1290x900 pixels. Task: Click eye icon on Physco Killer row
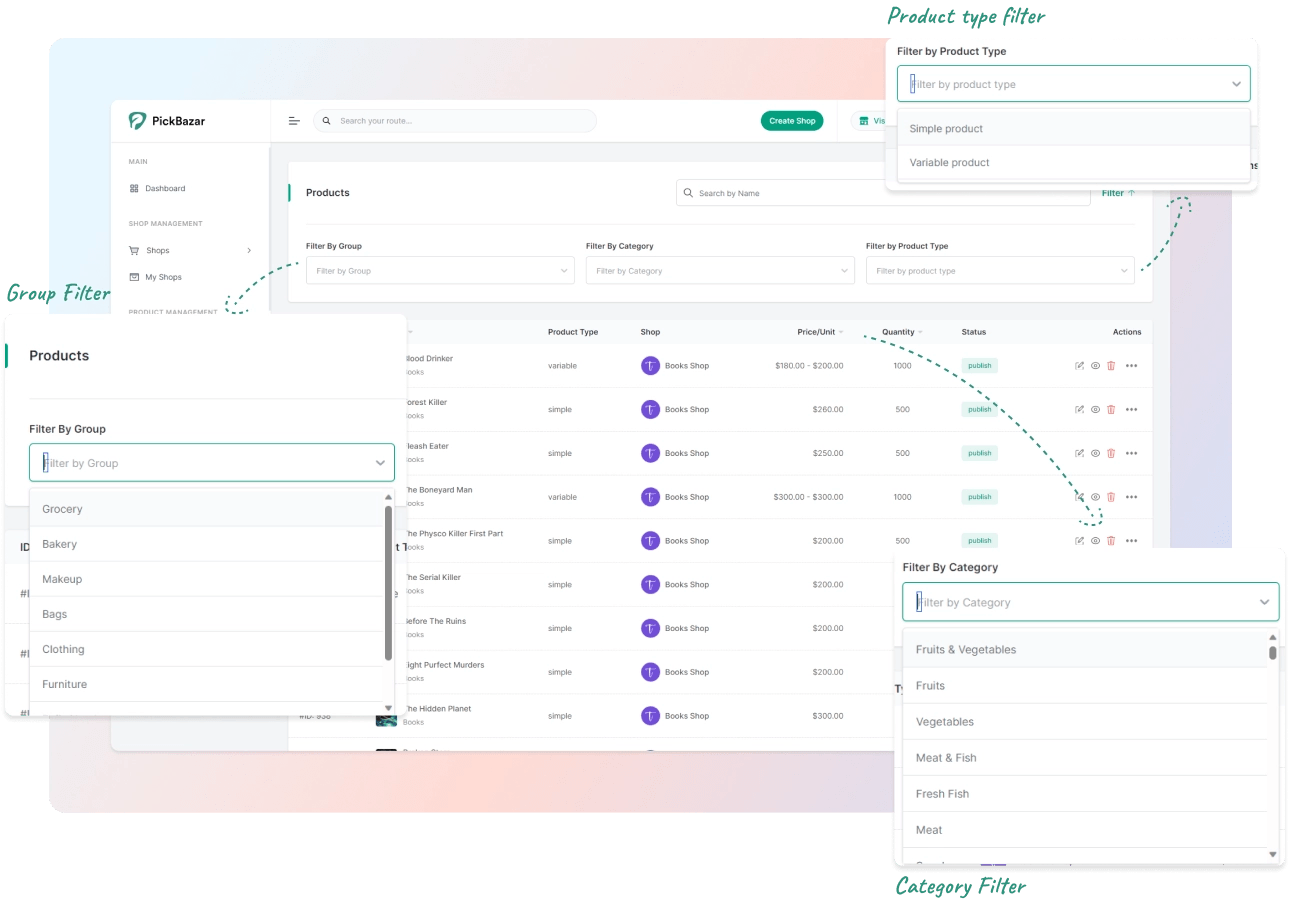1095,541
